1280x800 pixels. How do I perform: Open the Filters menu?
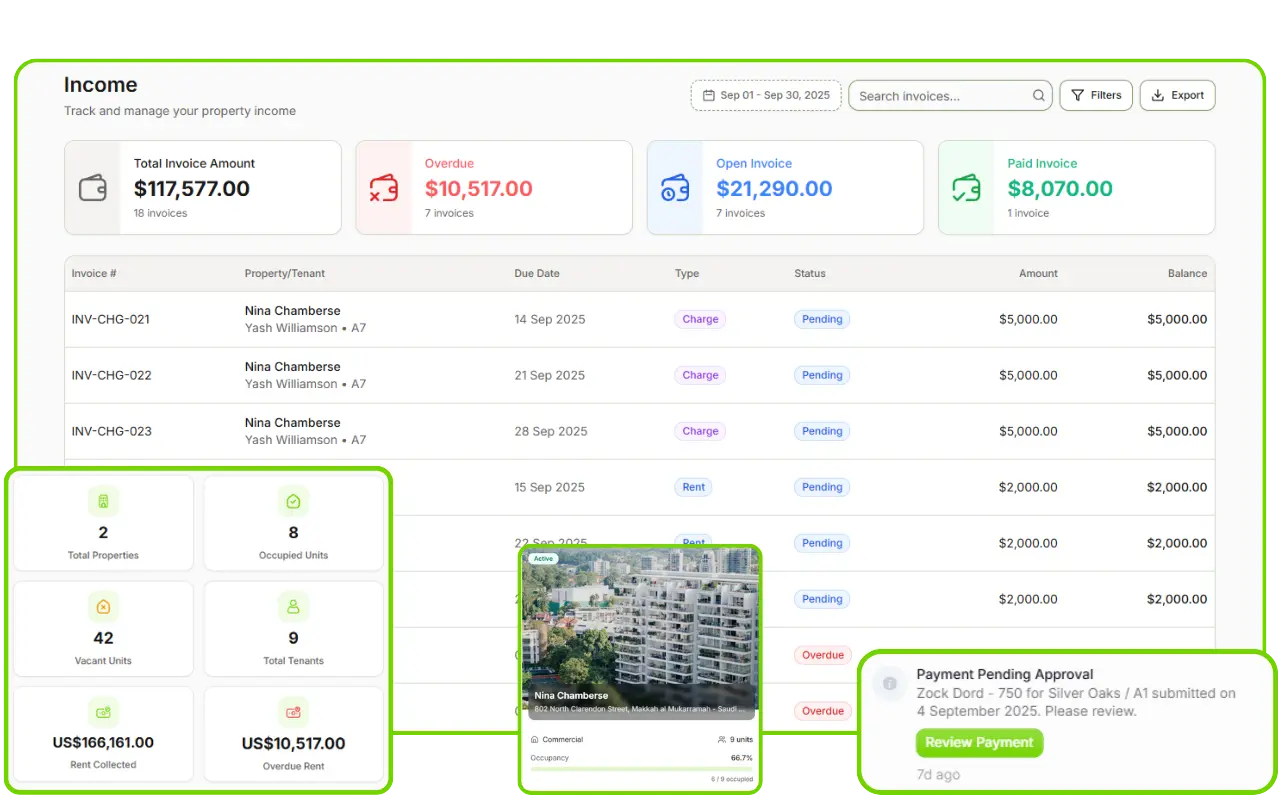[x=1096, y=95]
